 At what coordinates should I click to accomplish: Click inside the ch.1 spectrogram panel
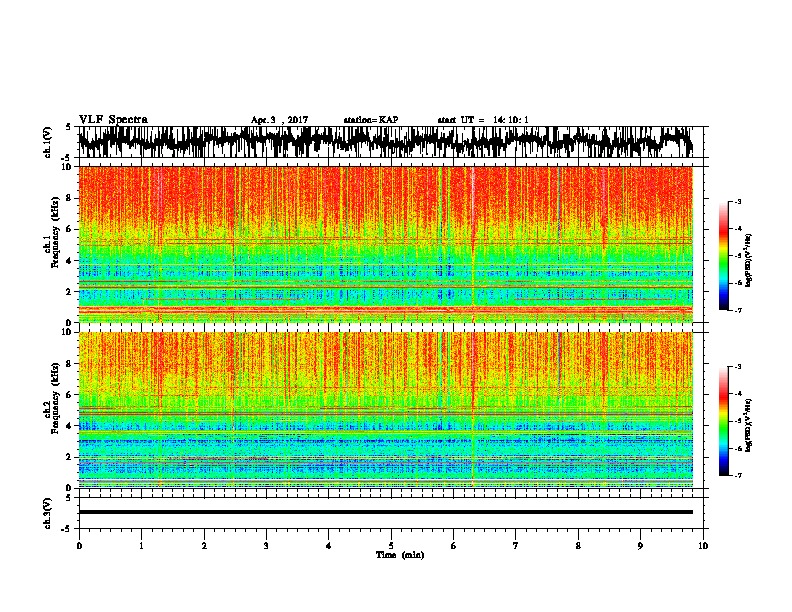click(x=385, y=244)
